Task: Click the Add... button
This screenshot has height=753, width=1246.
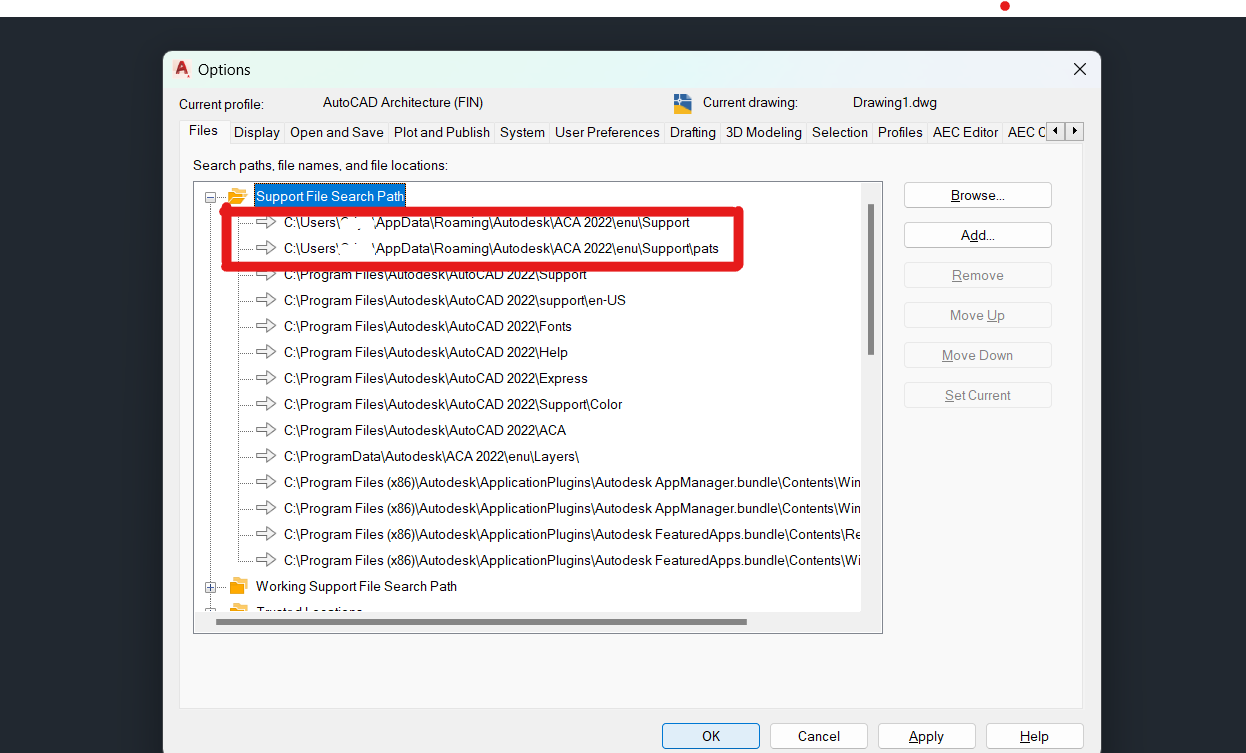Action: [978, 235]
